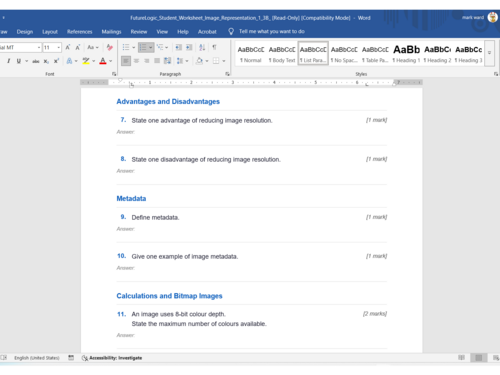Expand the Styles gallery

tap(489, 53)
